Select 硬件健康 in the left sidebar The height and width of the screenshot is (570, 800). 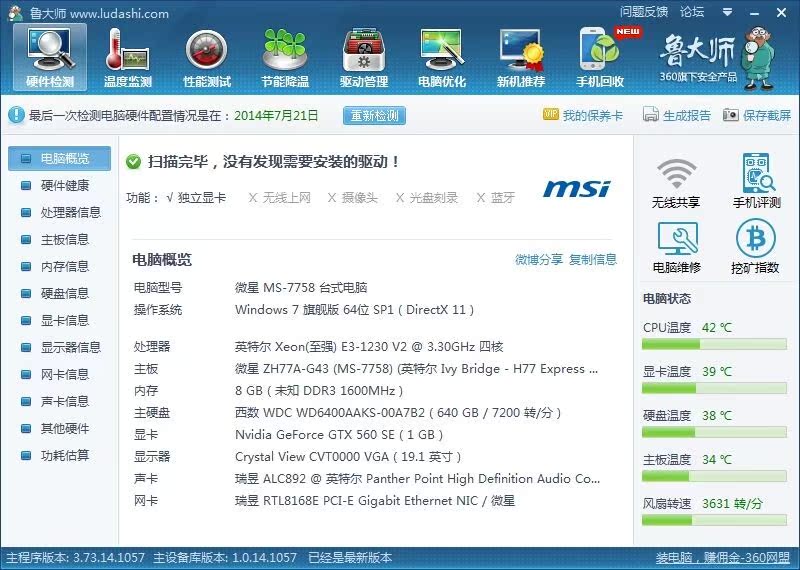64,185
